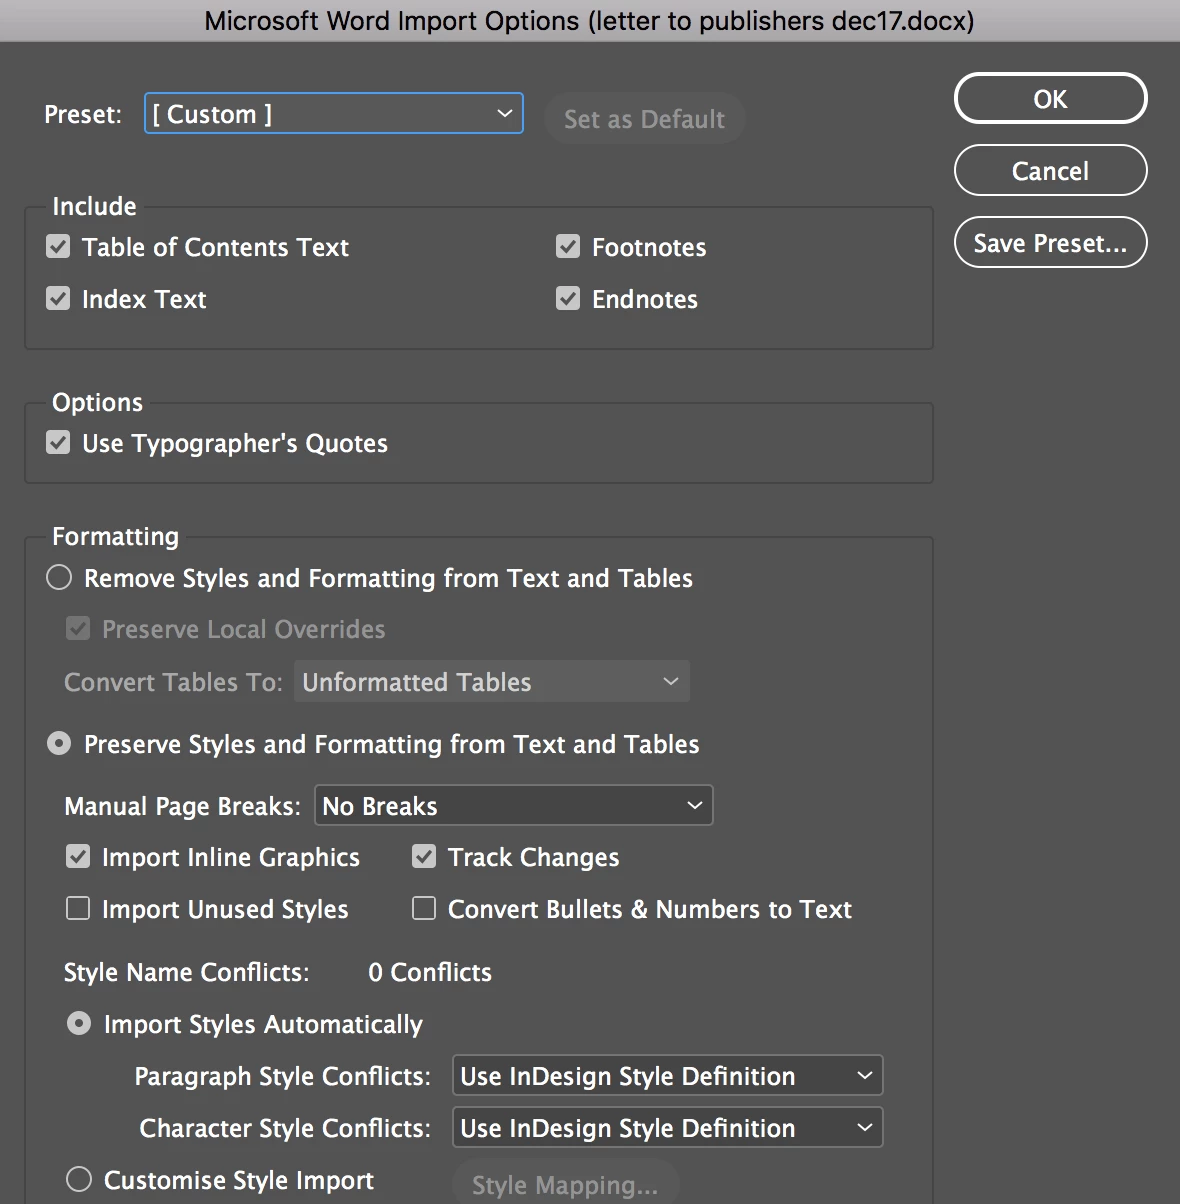Open the Preset dropdown showing Custom
Screen dimensions: 1180x1204
pos(334,114)
